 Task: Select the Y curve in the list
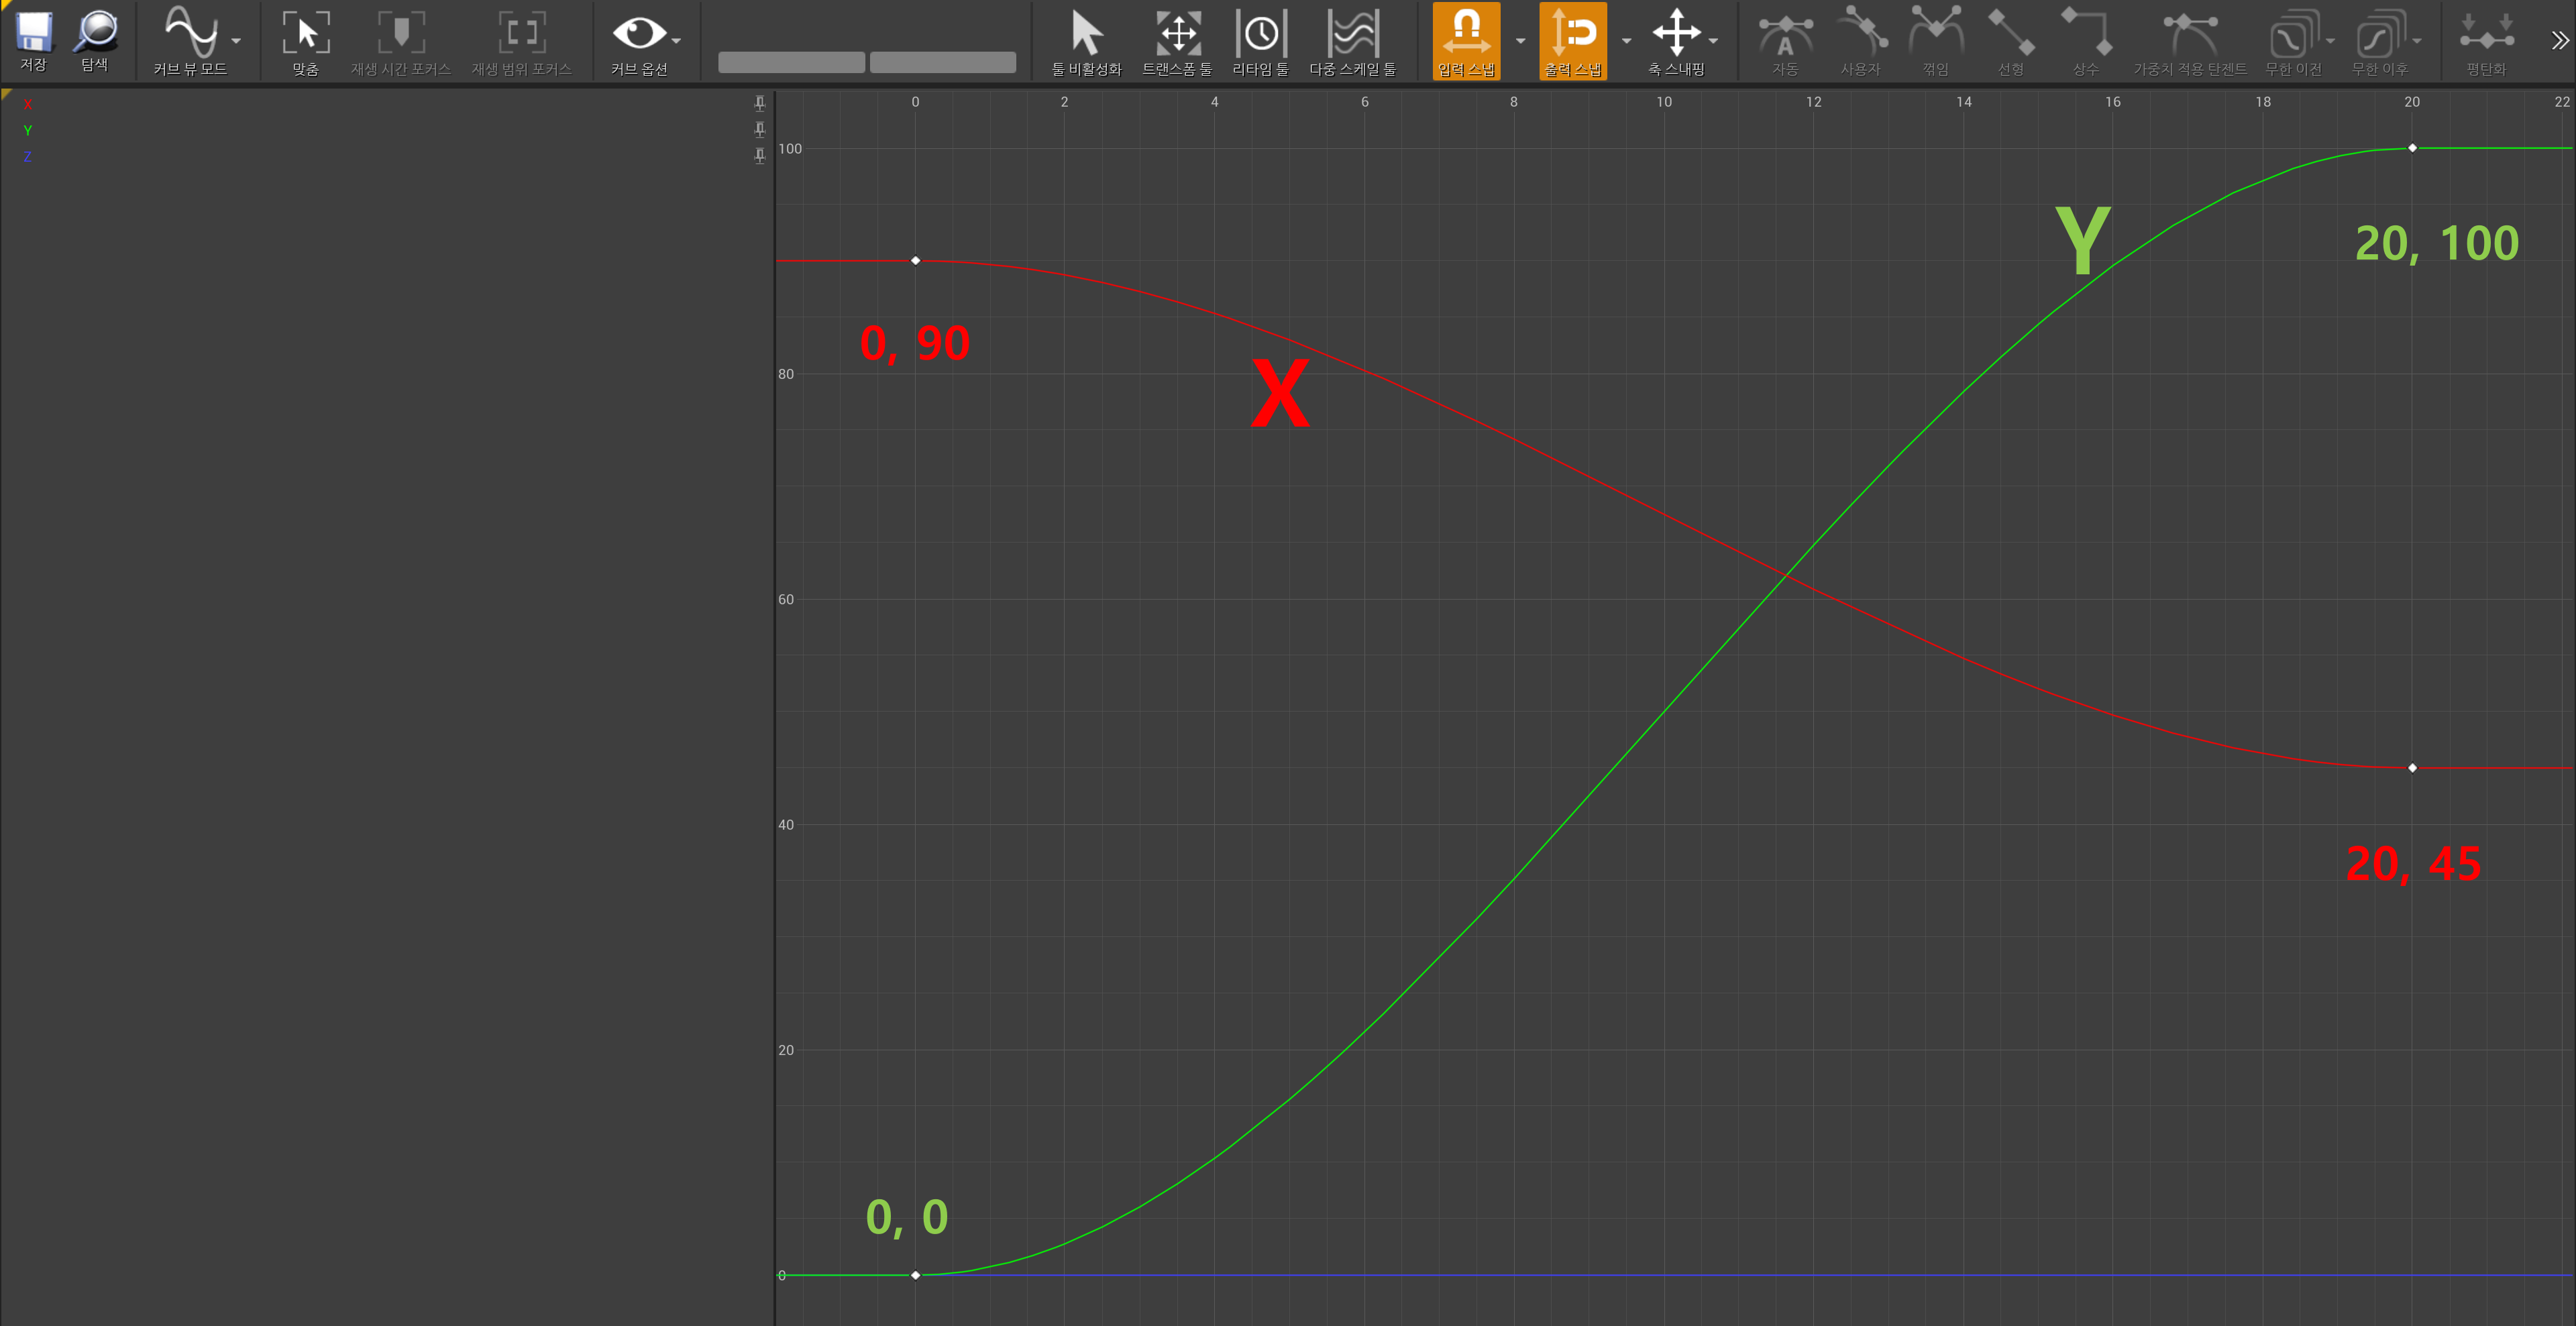click(x=28, y=131)
